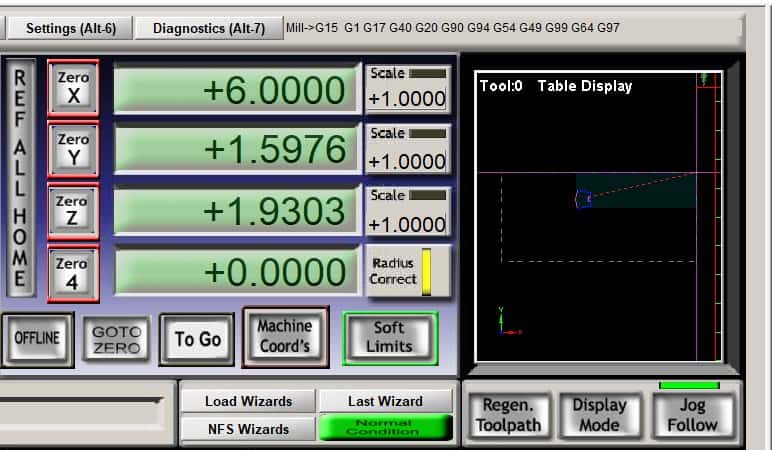Image resolution: width=772 pixels, height=450 pixels.
Task: Click inside the Table Display toolpath view
Action: 599,217
